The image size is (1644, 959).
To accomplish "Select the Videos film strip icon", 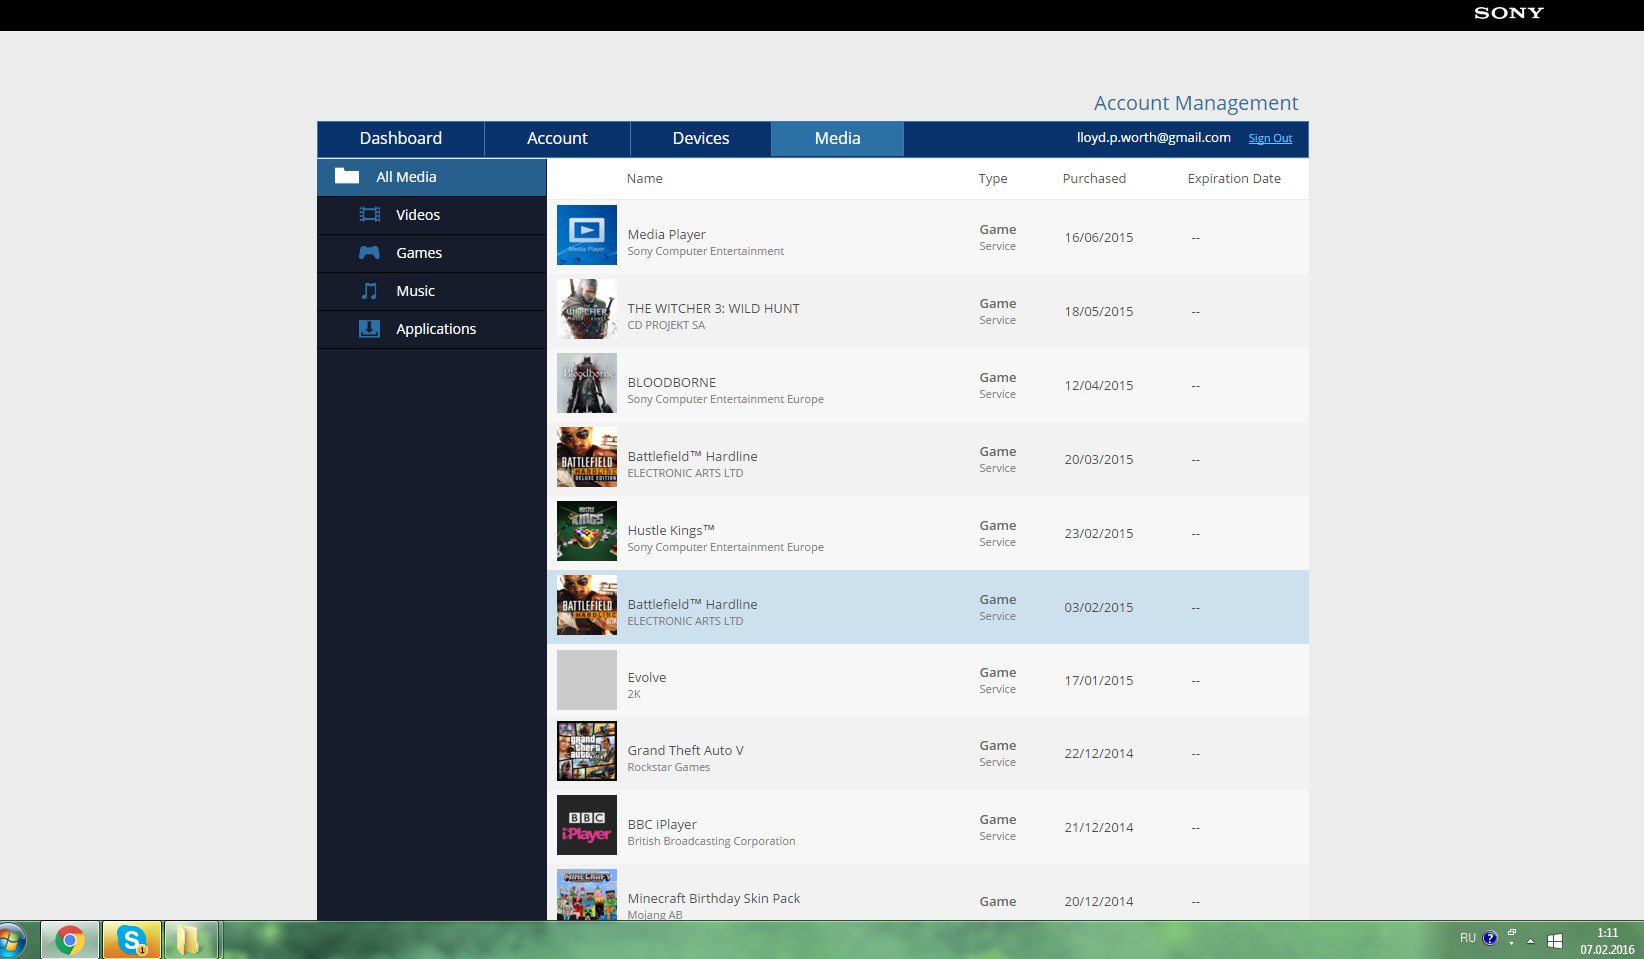I will [x=370, y=214].
